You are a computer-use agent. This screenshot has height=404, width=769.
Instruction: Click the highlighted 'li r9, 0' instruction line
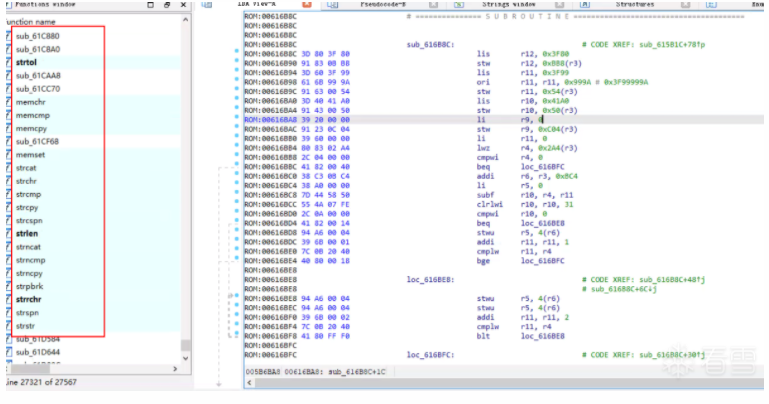tap(504, 120)
